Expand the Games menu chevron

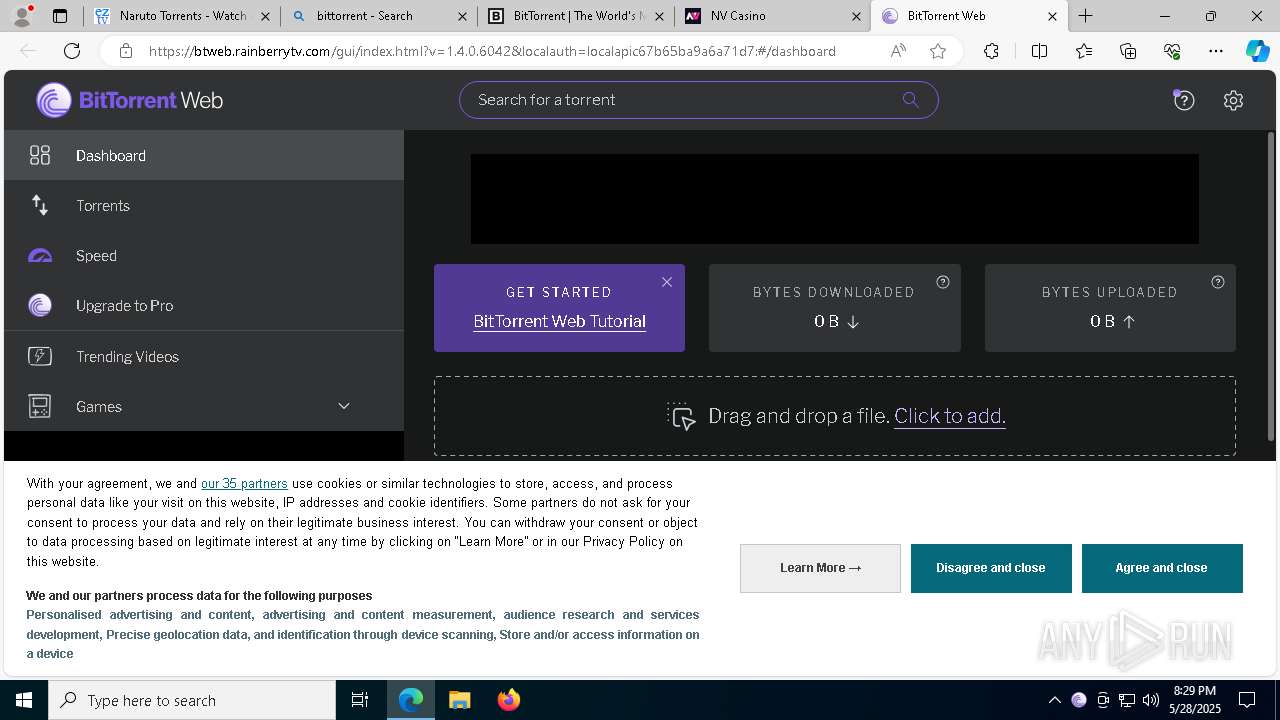pos(344,406)
